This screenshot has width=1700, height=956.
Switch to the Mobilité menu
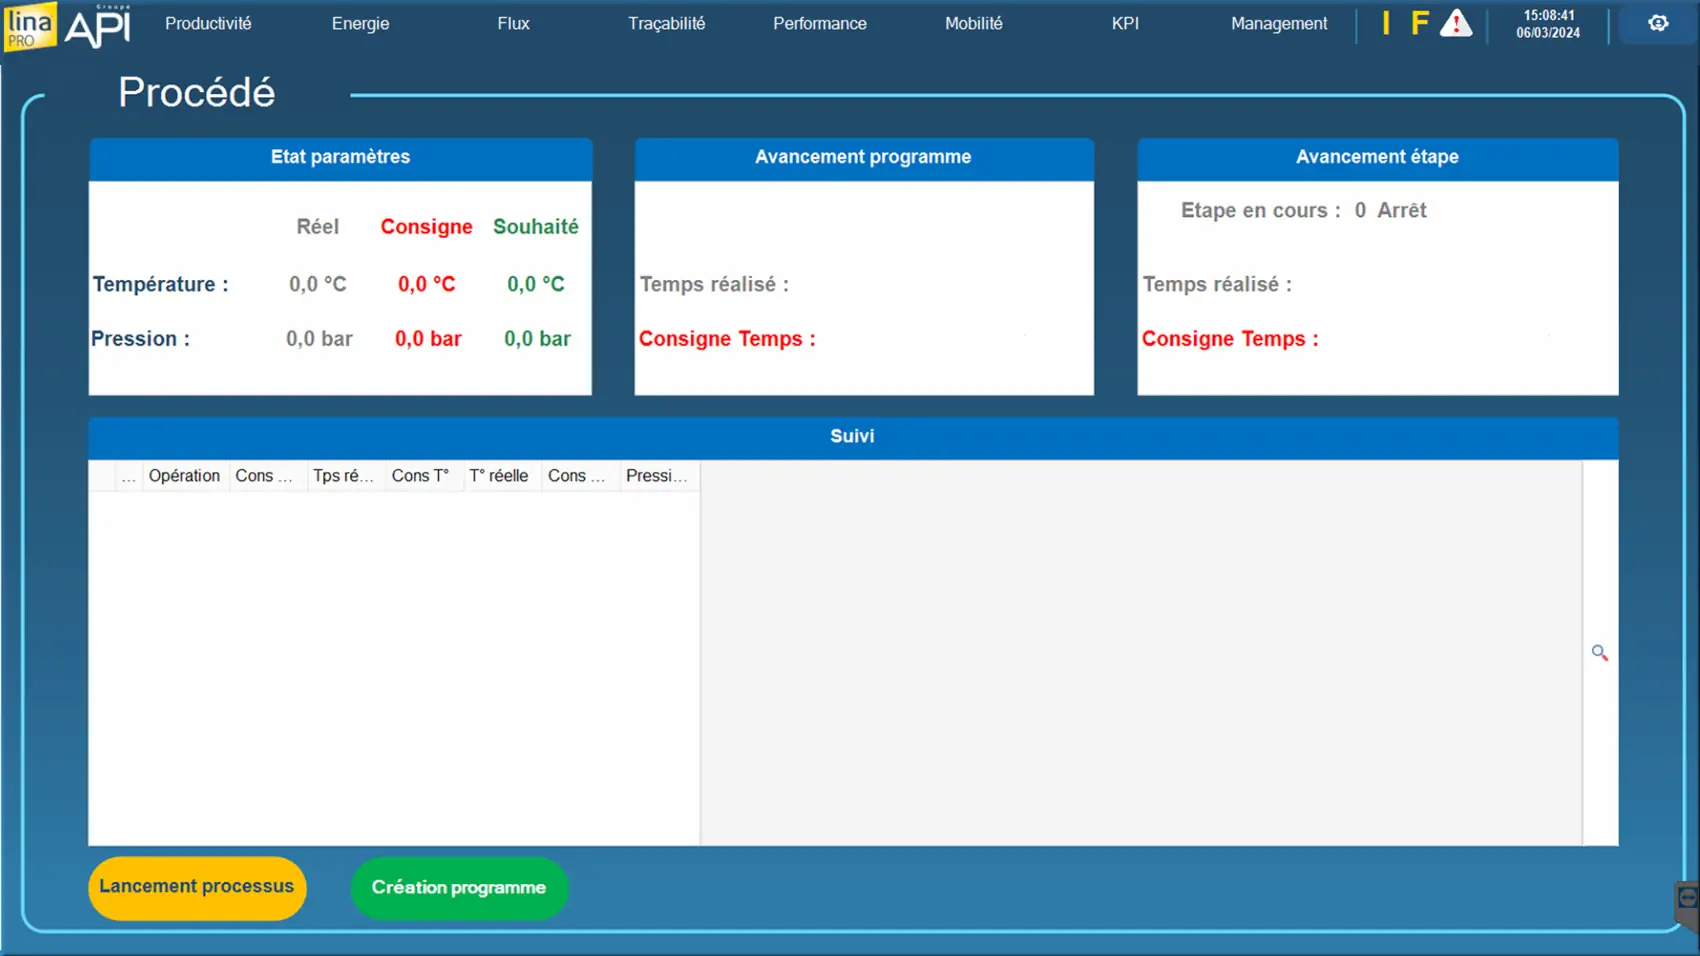pyautogui.click(x=973, y=24)
